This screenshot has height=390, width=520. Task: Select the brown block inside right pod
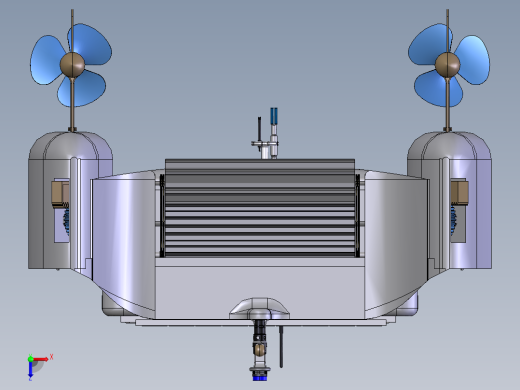[460, 192]
